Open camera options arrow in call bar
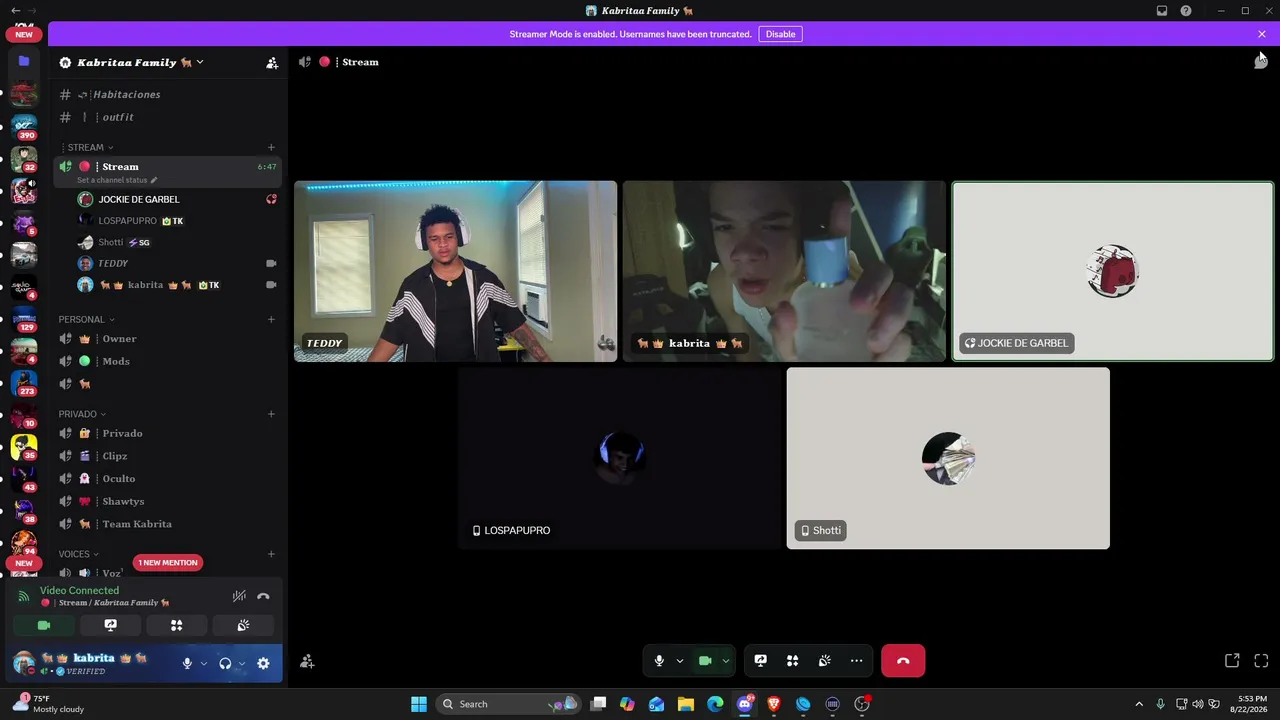Screen dimensions: 1280x720 coord(726,661)
